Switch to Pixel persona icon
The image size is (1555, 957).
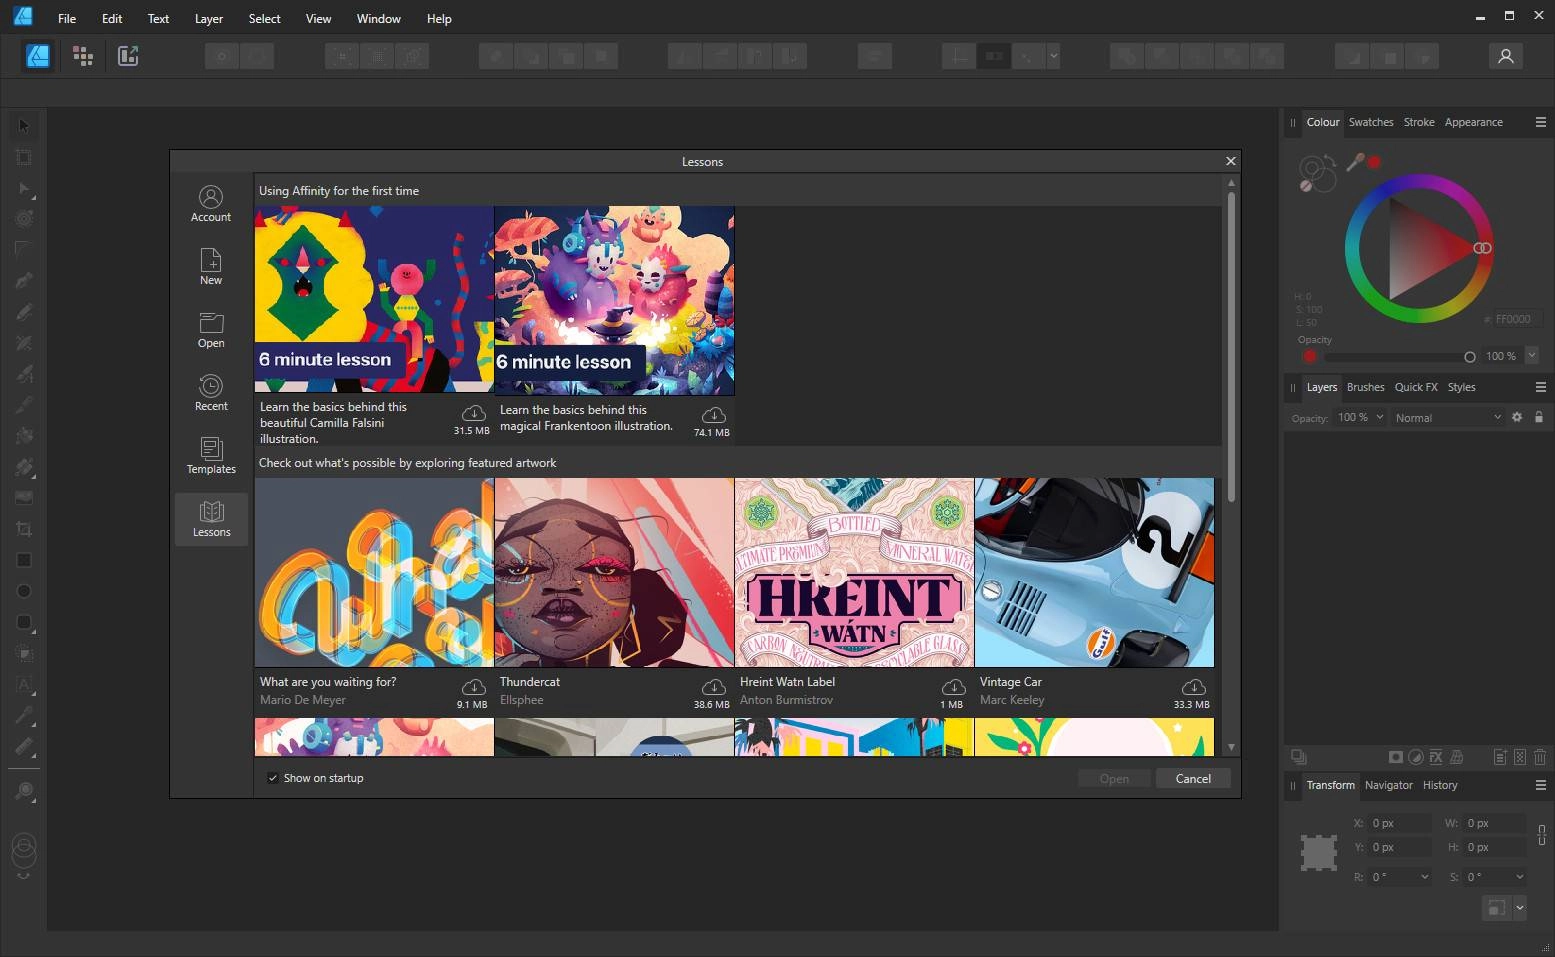coord(83,56)
